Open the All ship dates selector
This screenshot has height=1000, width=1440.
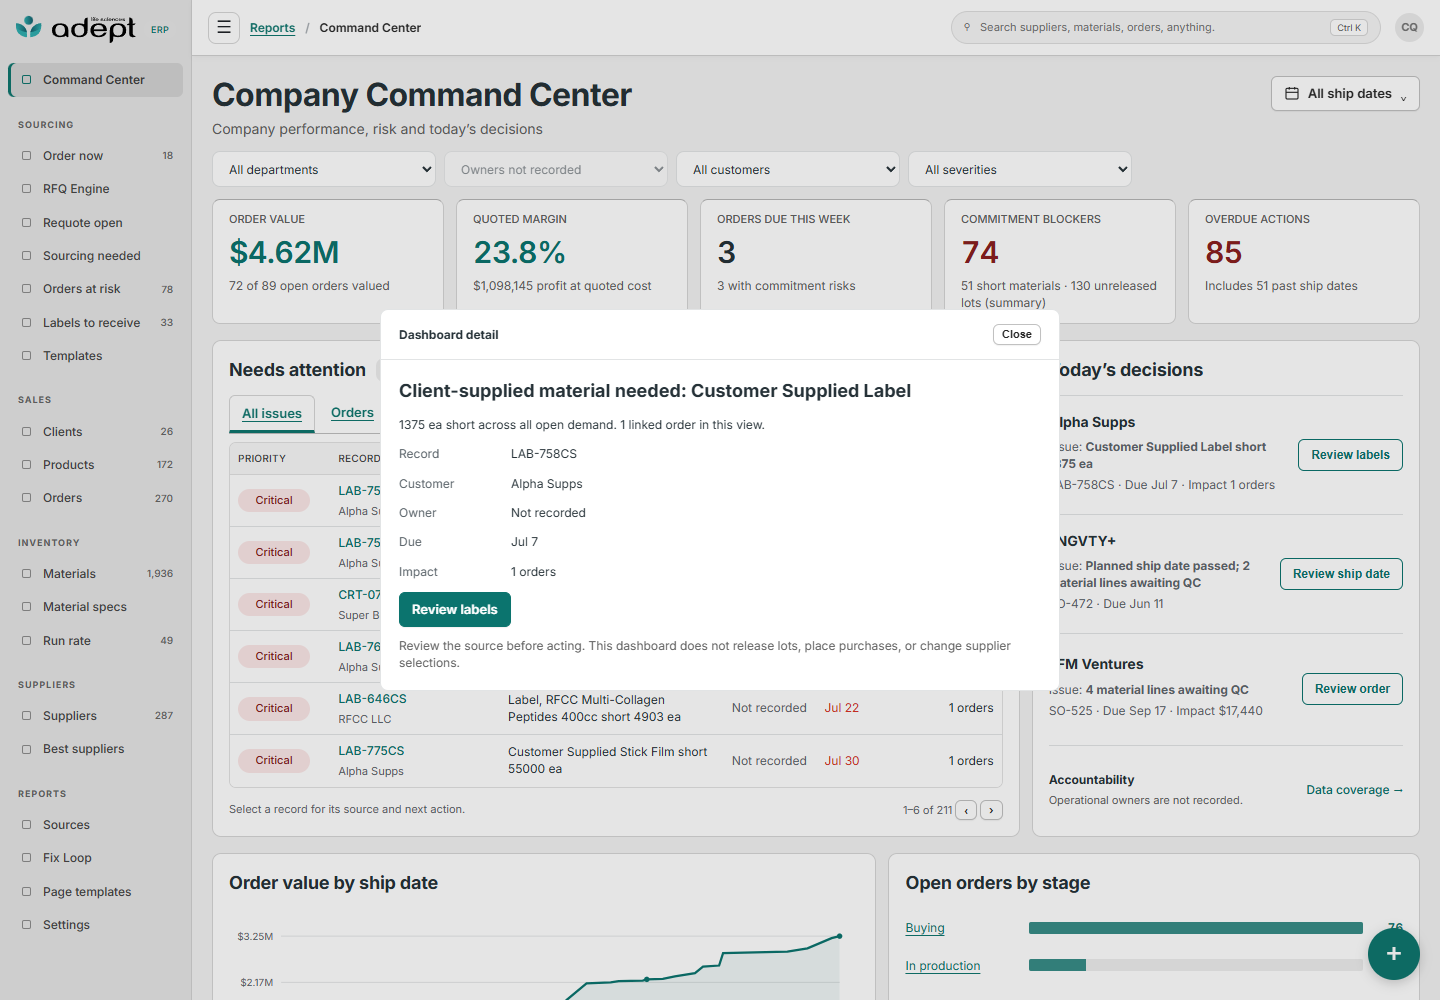pos(1345,94)
